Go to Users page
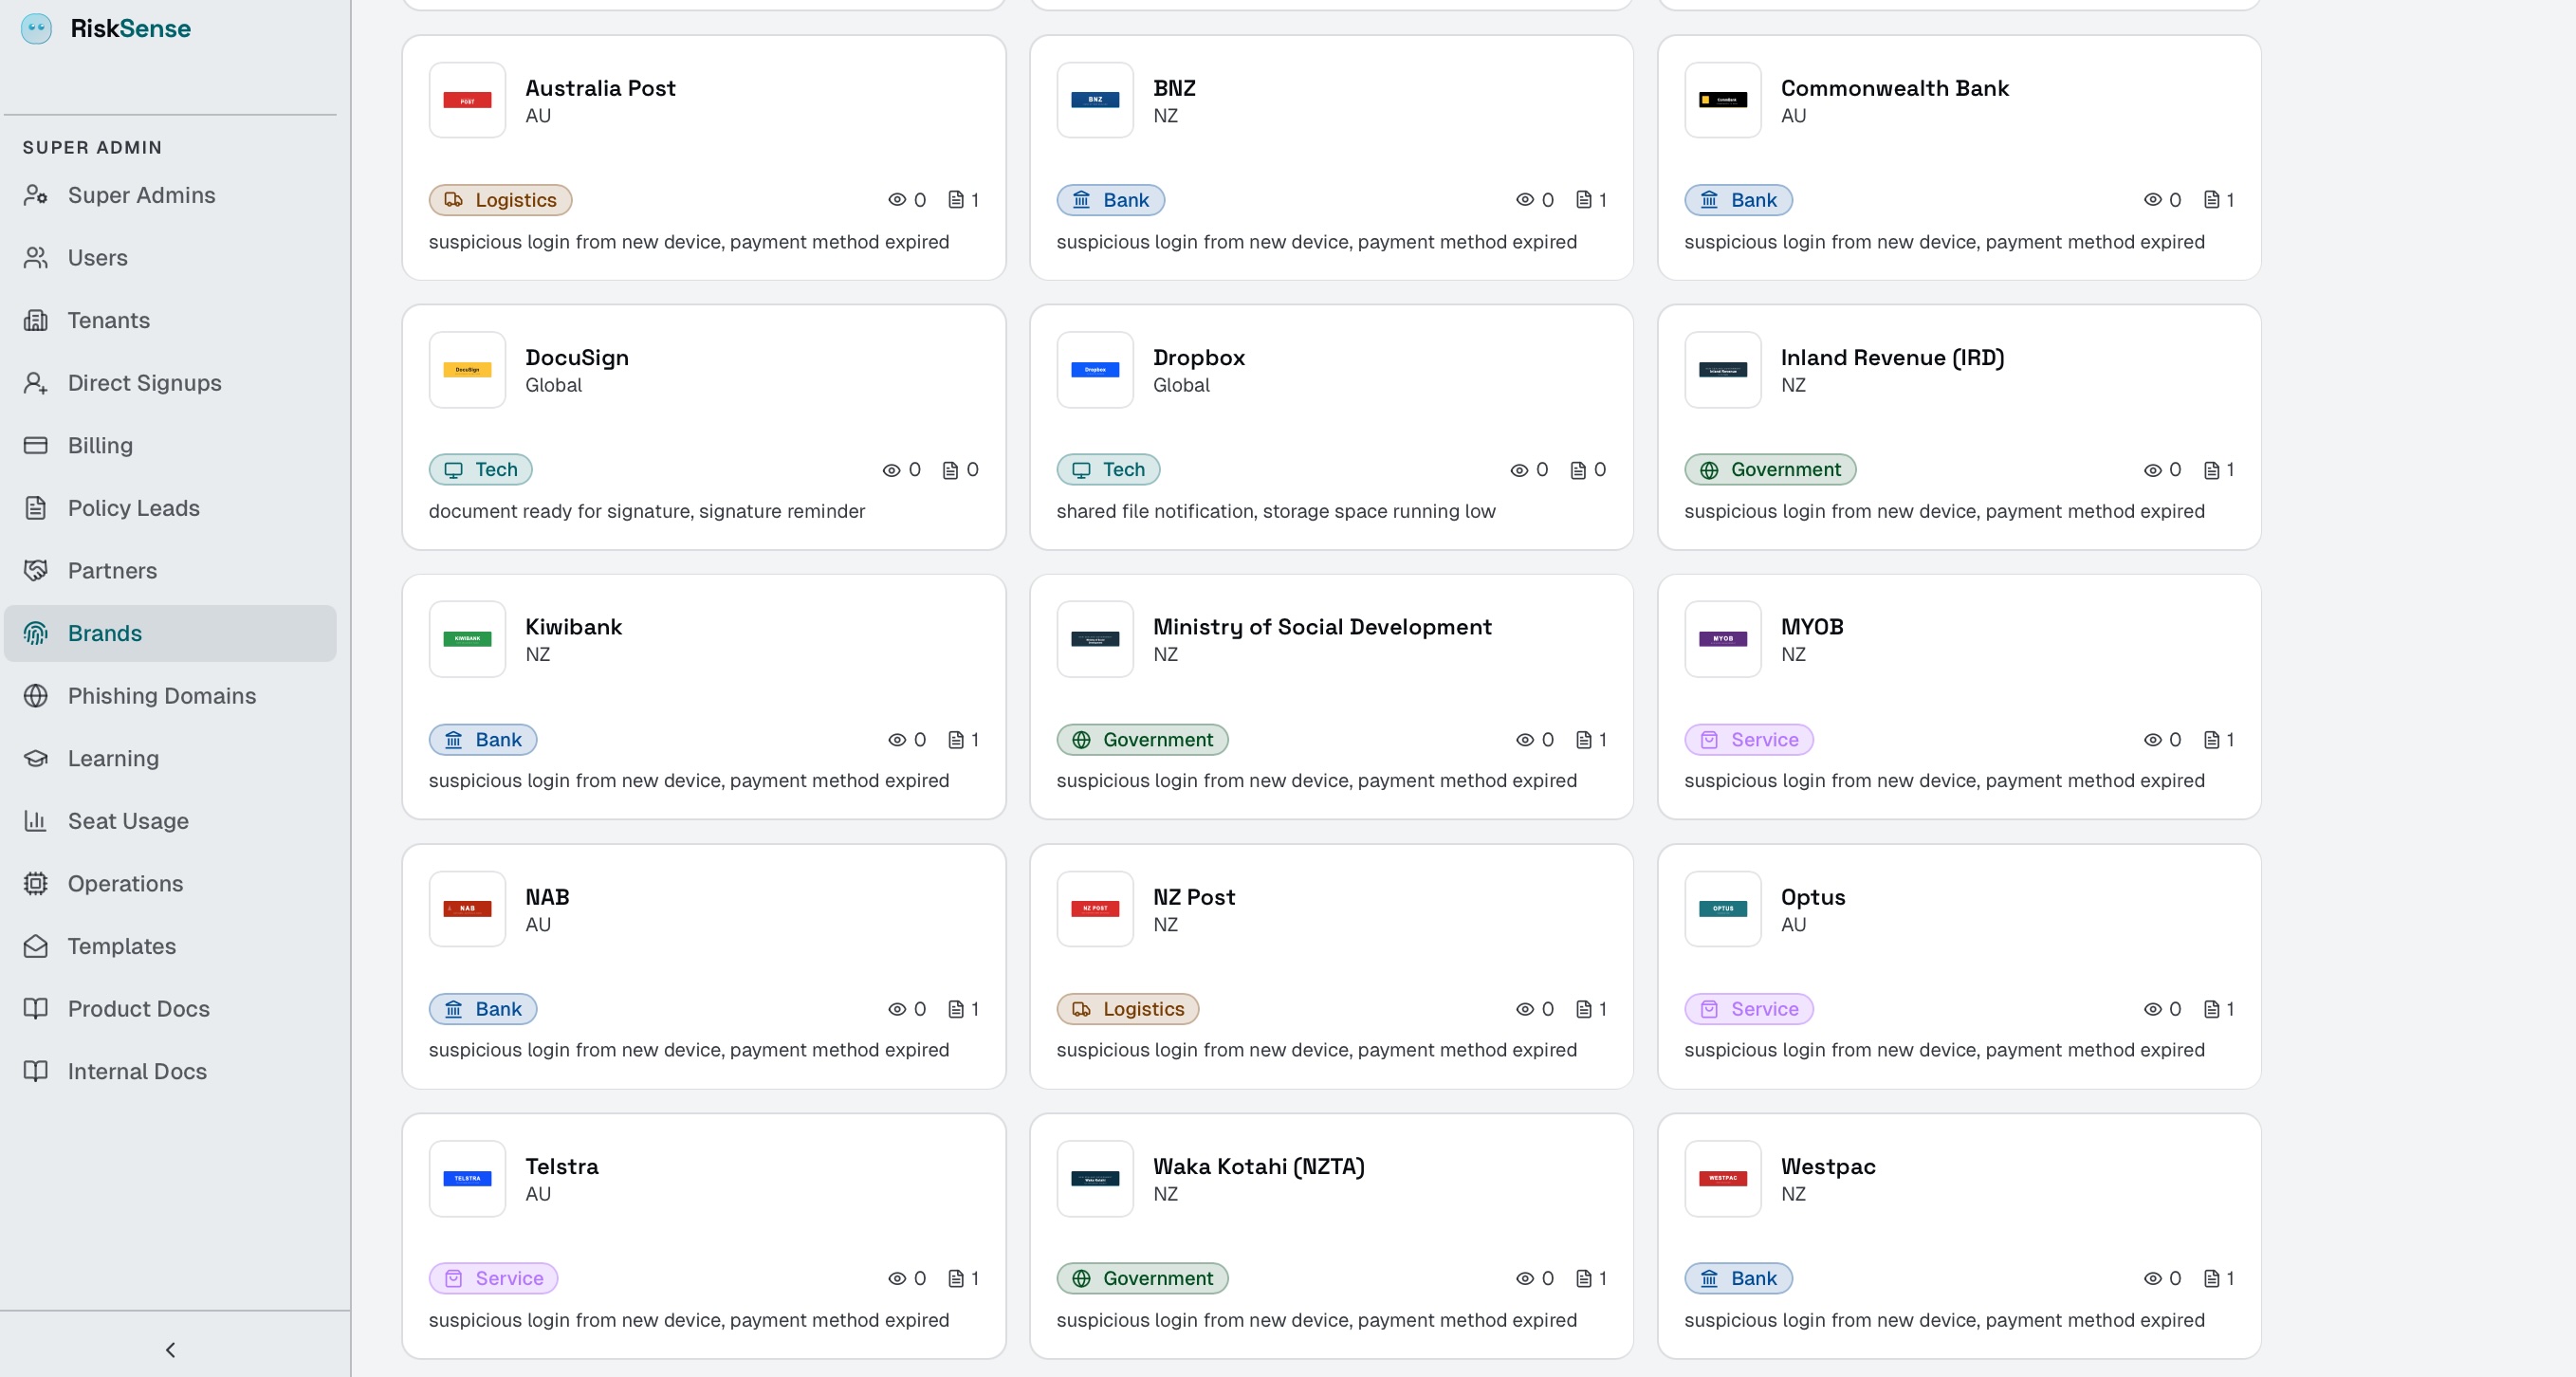The image size is (2576, 1377). pyautogui.click(x=170, y=258)
